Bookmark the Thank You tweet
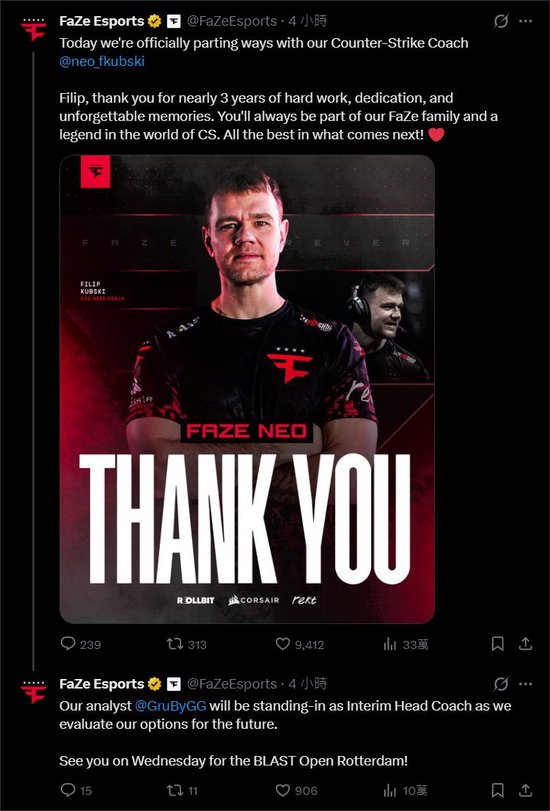Screen dimensions: 550x811 point(497,643)
